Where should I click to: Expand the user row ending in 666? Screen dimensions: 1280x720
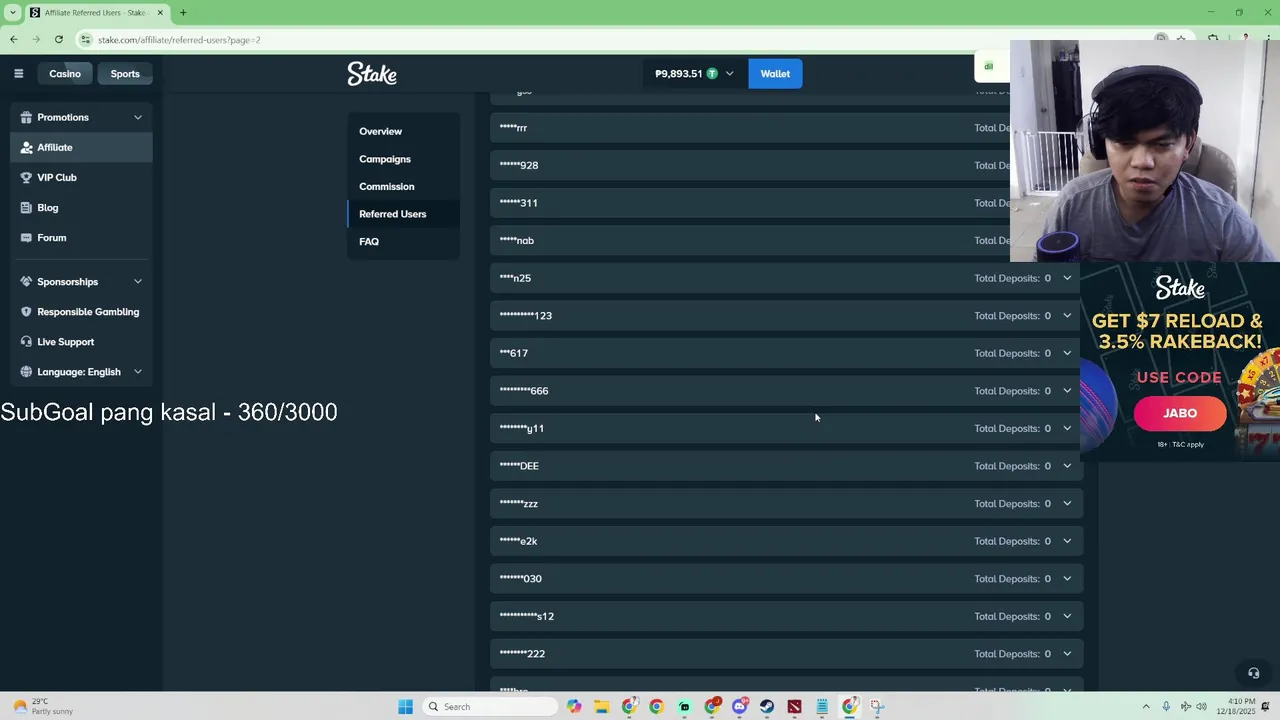(1067, 390)
